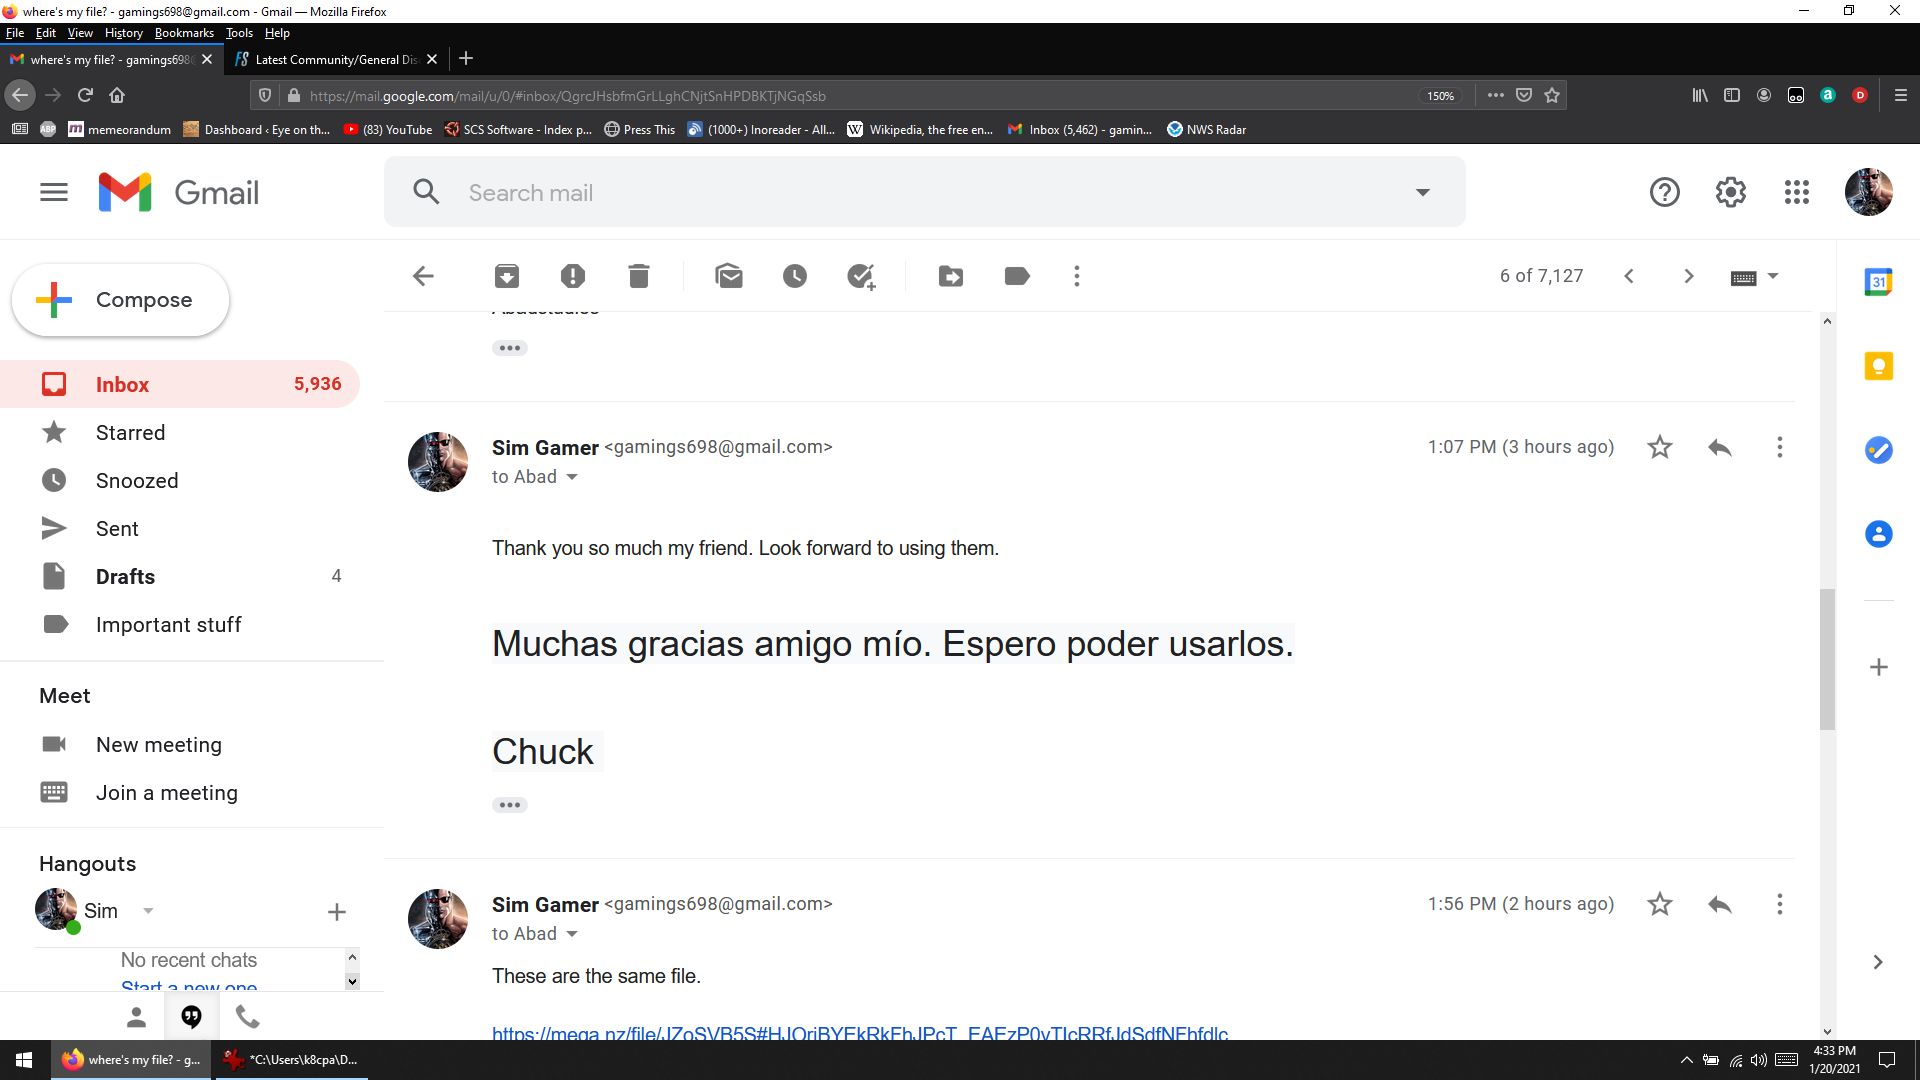1920x1080 pixels.
Task: Show recipient details for 1:07 PM message
Action: pos(572,477)
